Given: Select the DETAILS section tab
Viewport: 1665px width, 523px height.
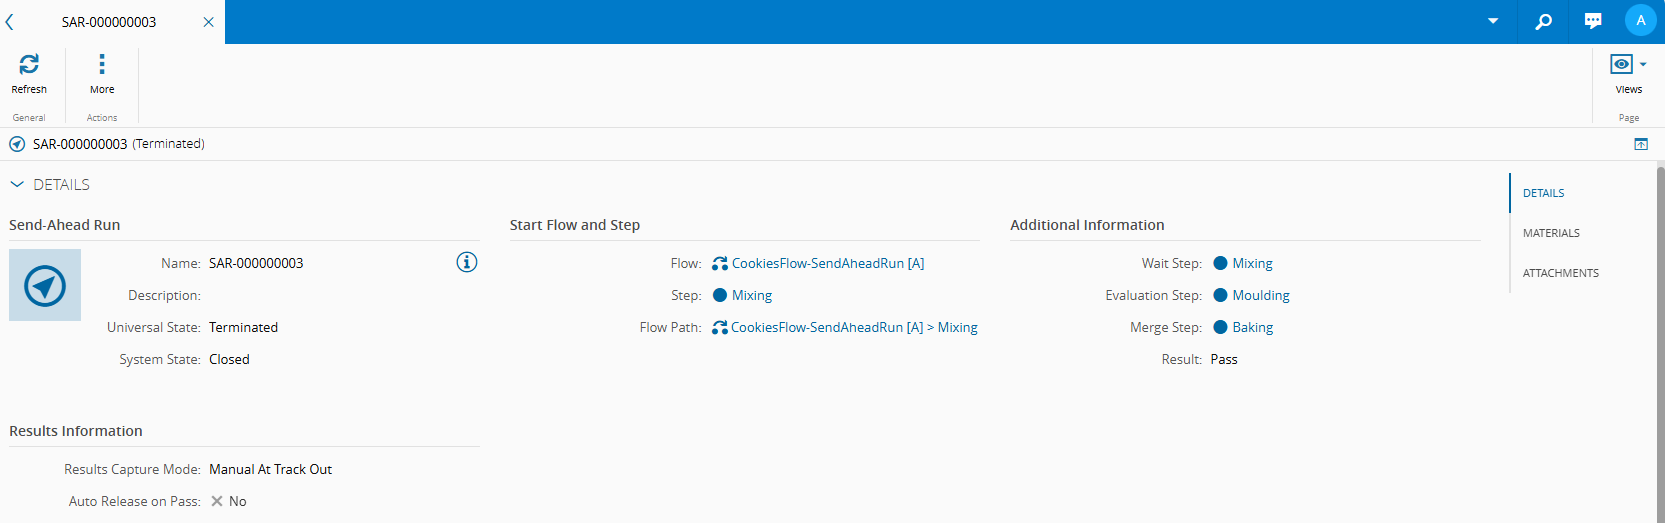Looking at the screenshot, I should 1543,193.
